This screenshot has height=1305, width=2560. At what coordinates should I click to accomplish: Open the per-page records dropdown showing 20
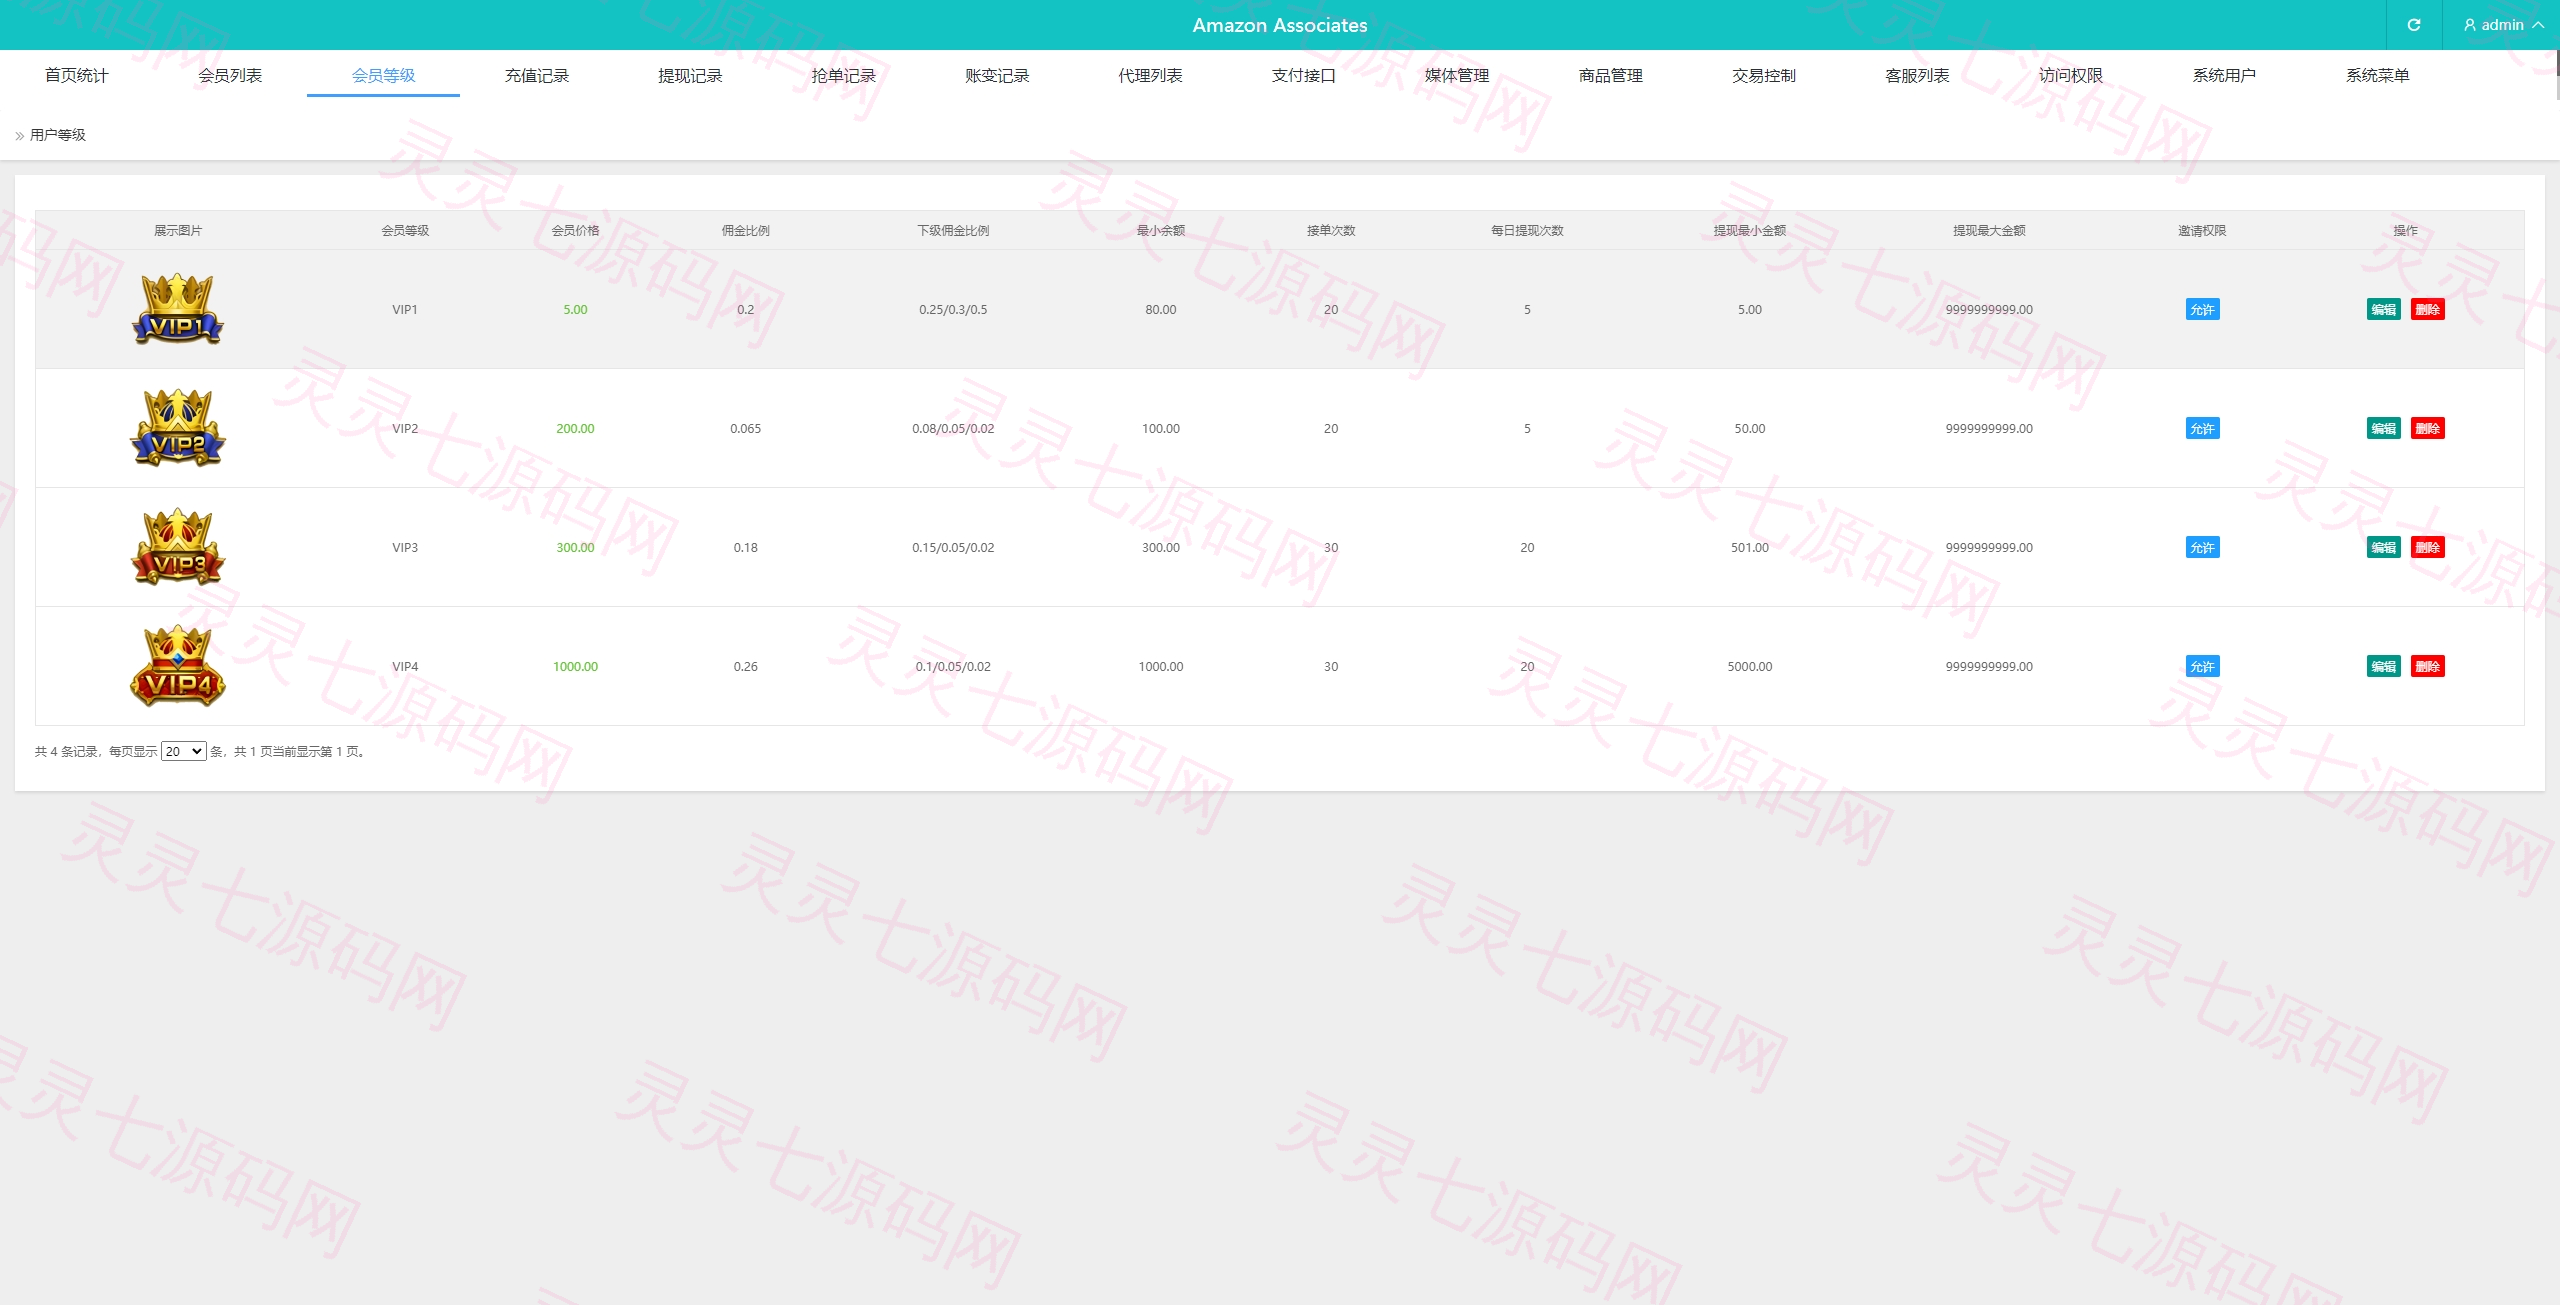(184, 751)
